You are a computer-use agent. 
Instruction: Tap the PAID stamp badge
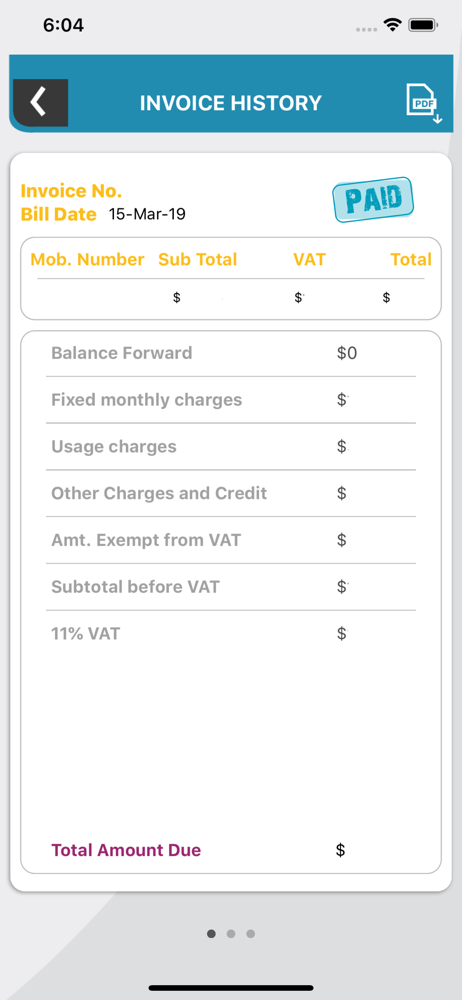click(373, 200)
